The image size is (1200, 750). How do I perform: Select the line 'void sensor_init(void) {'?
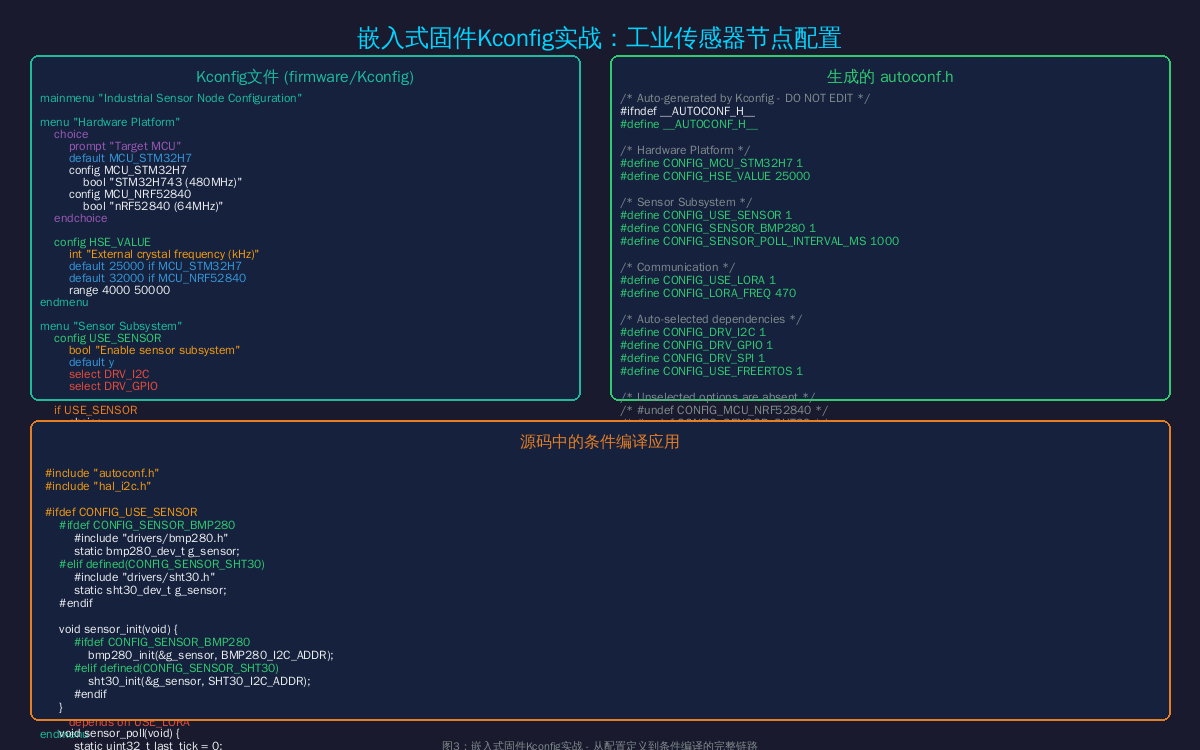click(x=118, y=629)
